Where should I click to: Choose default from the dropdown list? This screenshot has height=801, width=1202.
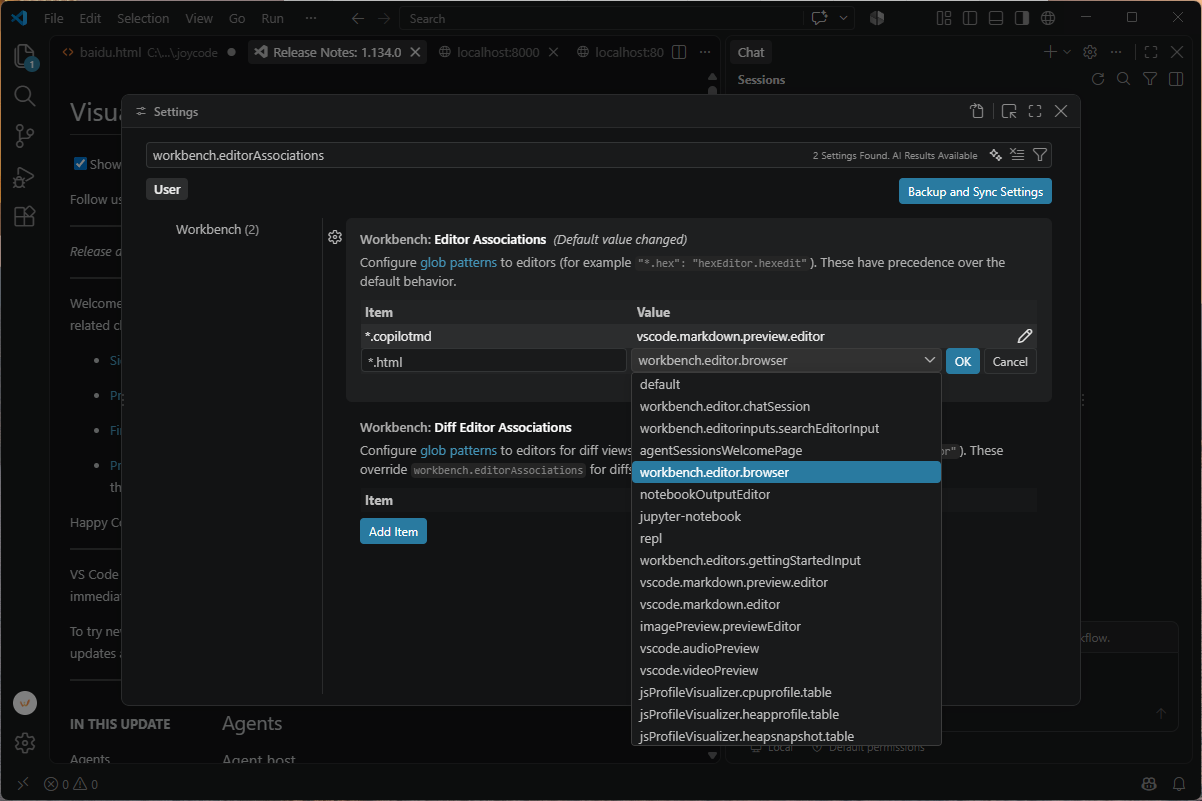tap(786, 384)
